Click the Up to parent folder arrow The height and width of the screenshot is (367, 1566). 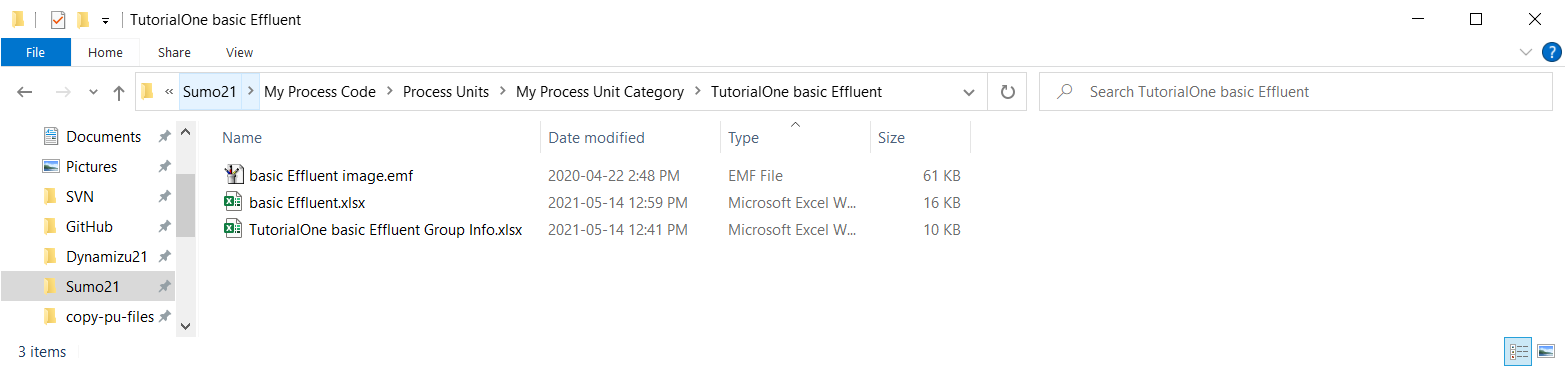click(119, 92)
